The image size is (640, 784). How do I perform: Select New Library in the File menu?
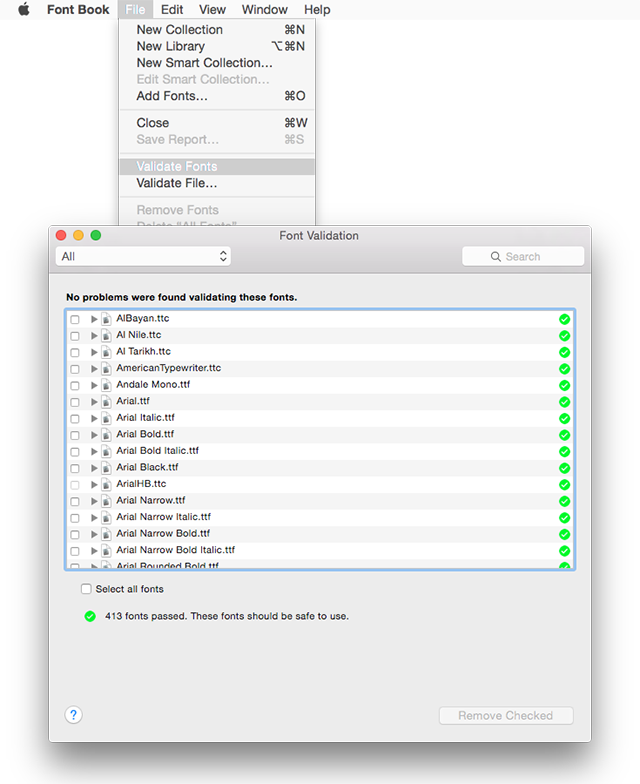pos(217,46)
